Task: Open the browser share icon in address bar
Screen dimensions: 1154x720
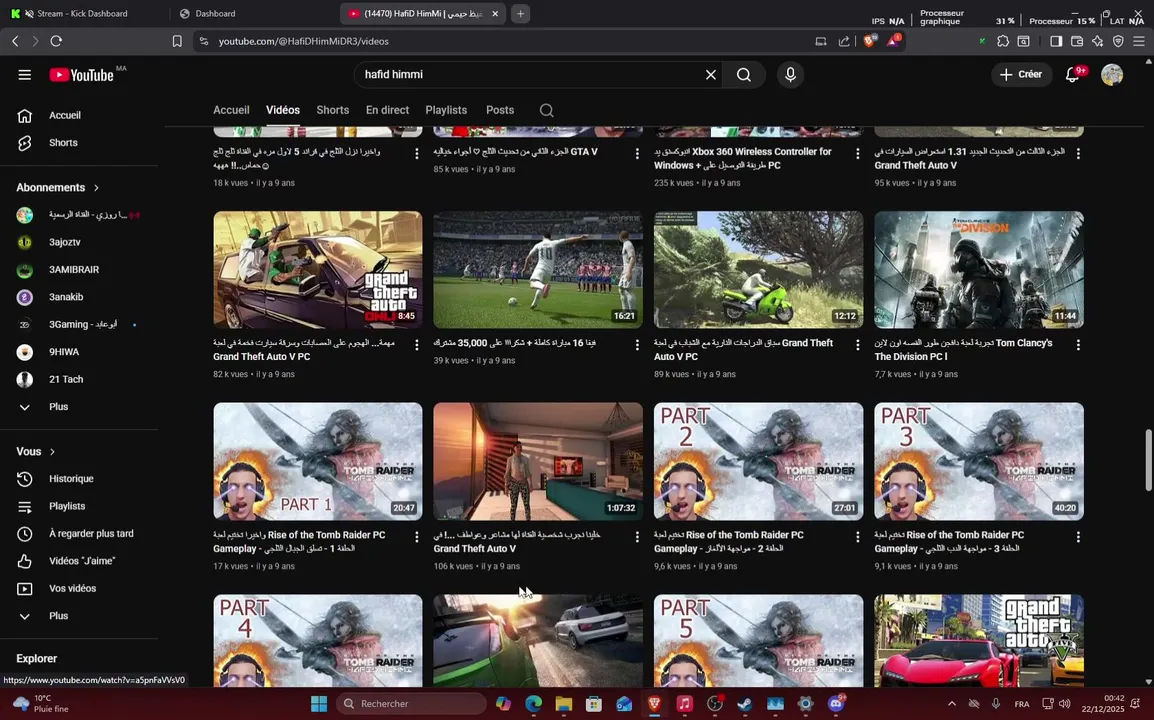Action: coord(843,42)
